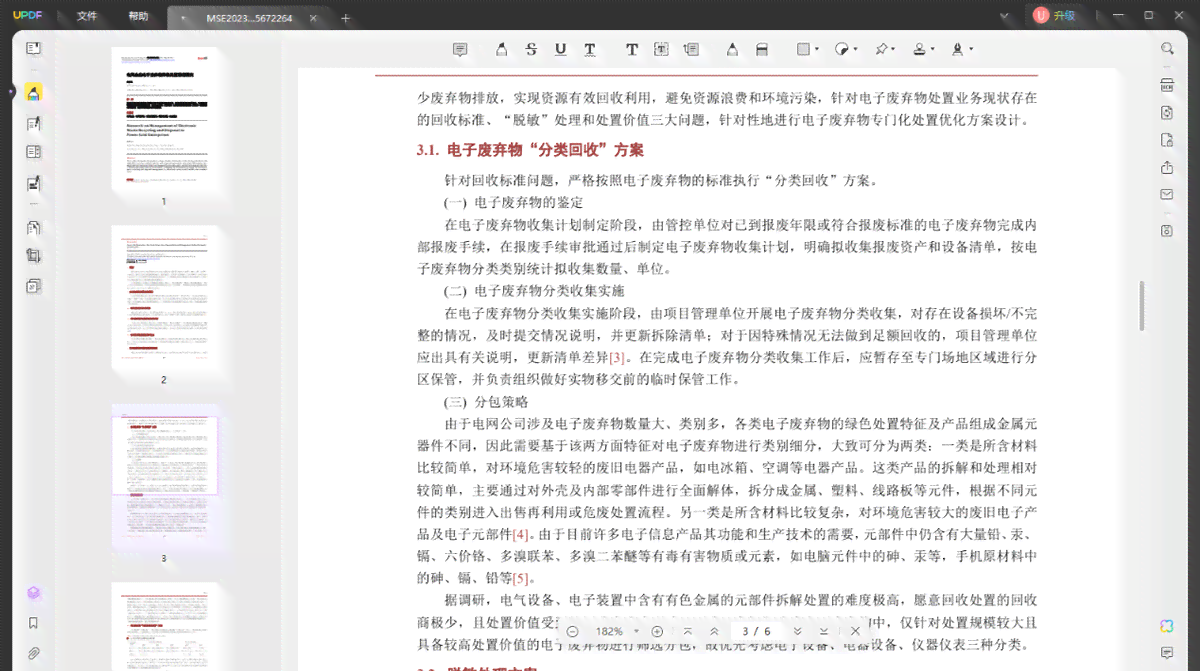Viewport: 1200px width, 671px height.
Task: Select the squiggly underline tool
Action: (x=590, y=49)
